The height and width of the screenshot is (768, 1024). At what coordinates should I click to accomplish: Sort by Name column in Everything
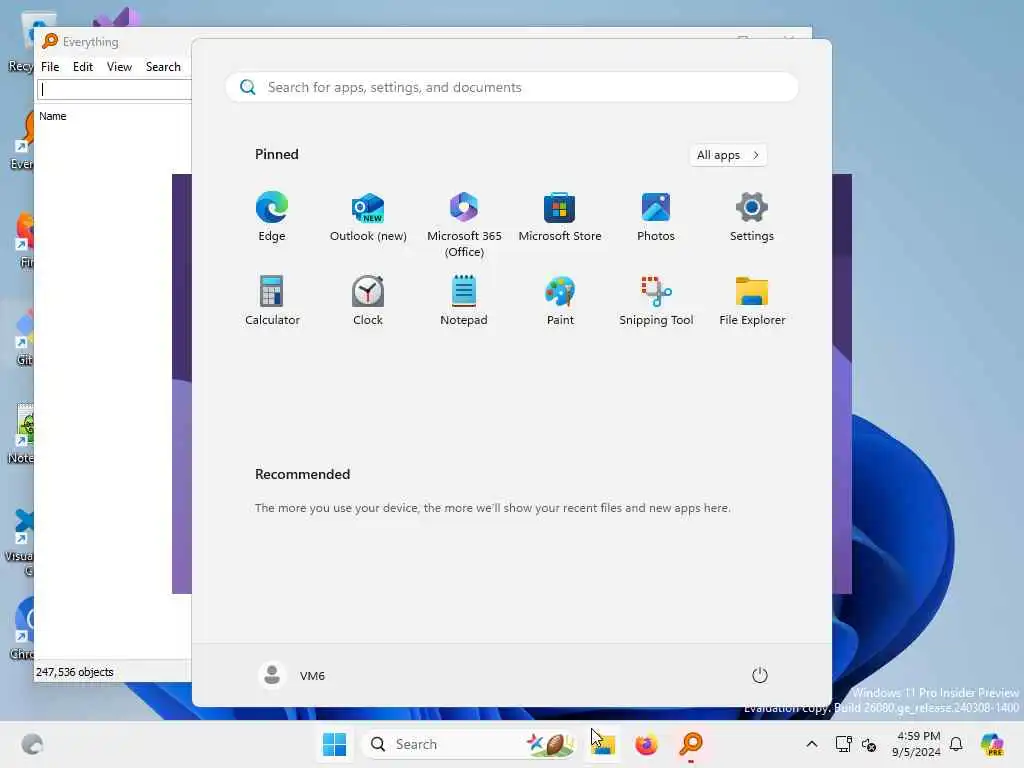(53, 116)
